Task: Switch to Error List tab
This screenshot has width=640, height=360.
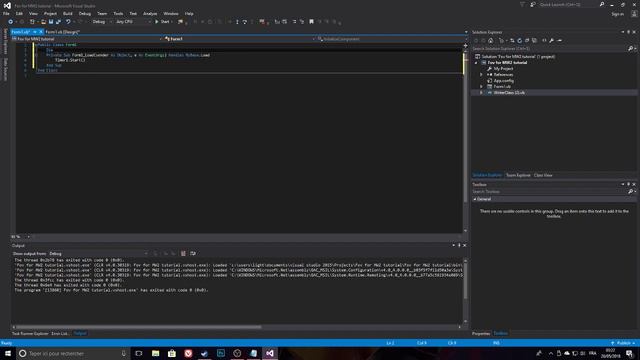Action: point(60,333)
